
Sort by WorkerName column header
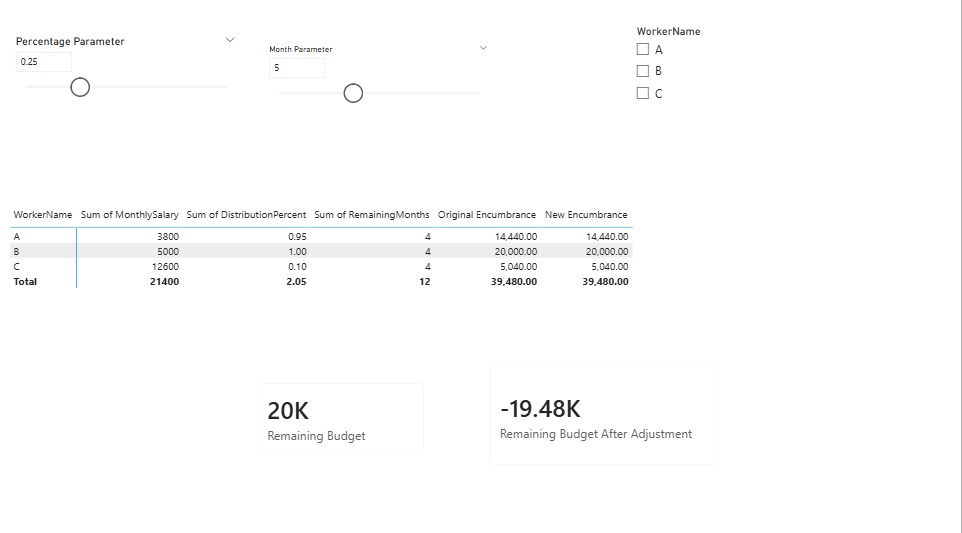tap(43, 215)
